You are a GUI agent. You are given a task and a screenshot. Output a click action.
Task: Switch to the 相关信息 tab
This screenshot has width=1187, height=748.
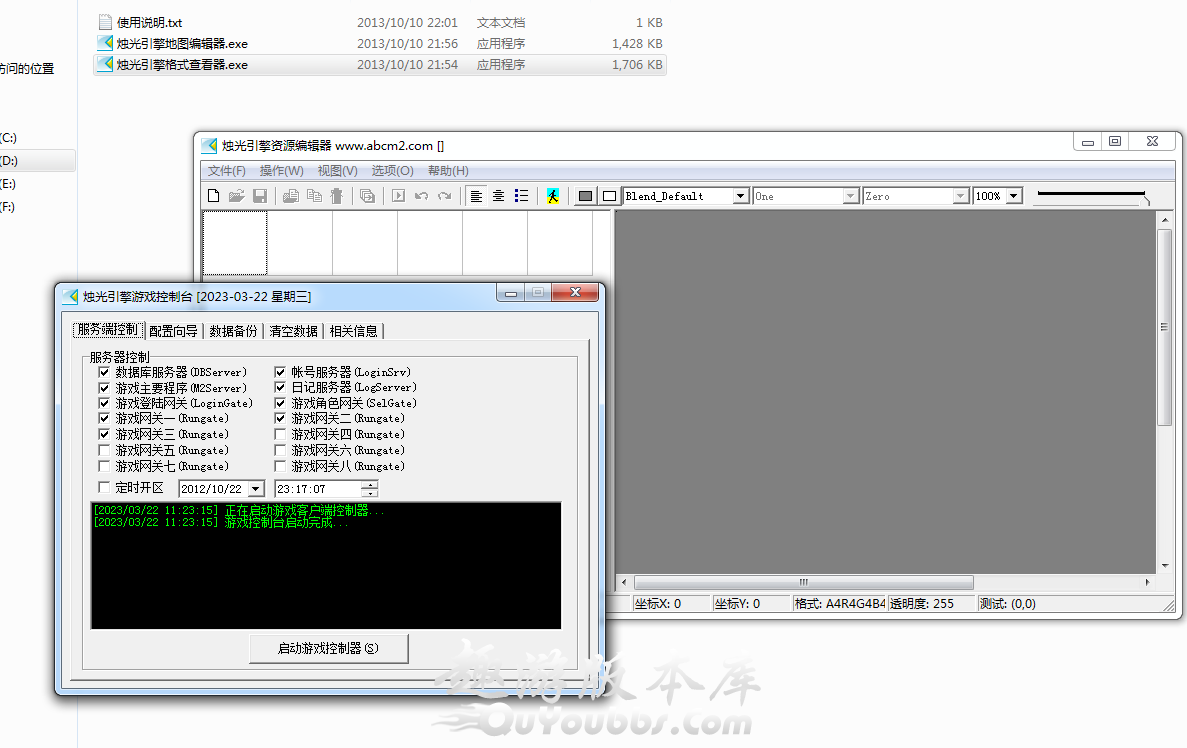click(x=353, y=331)
